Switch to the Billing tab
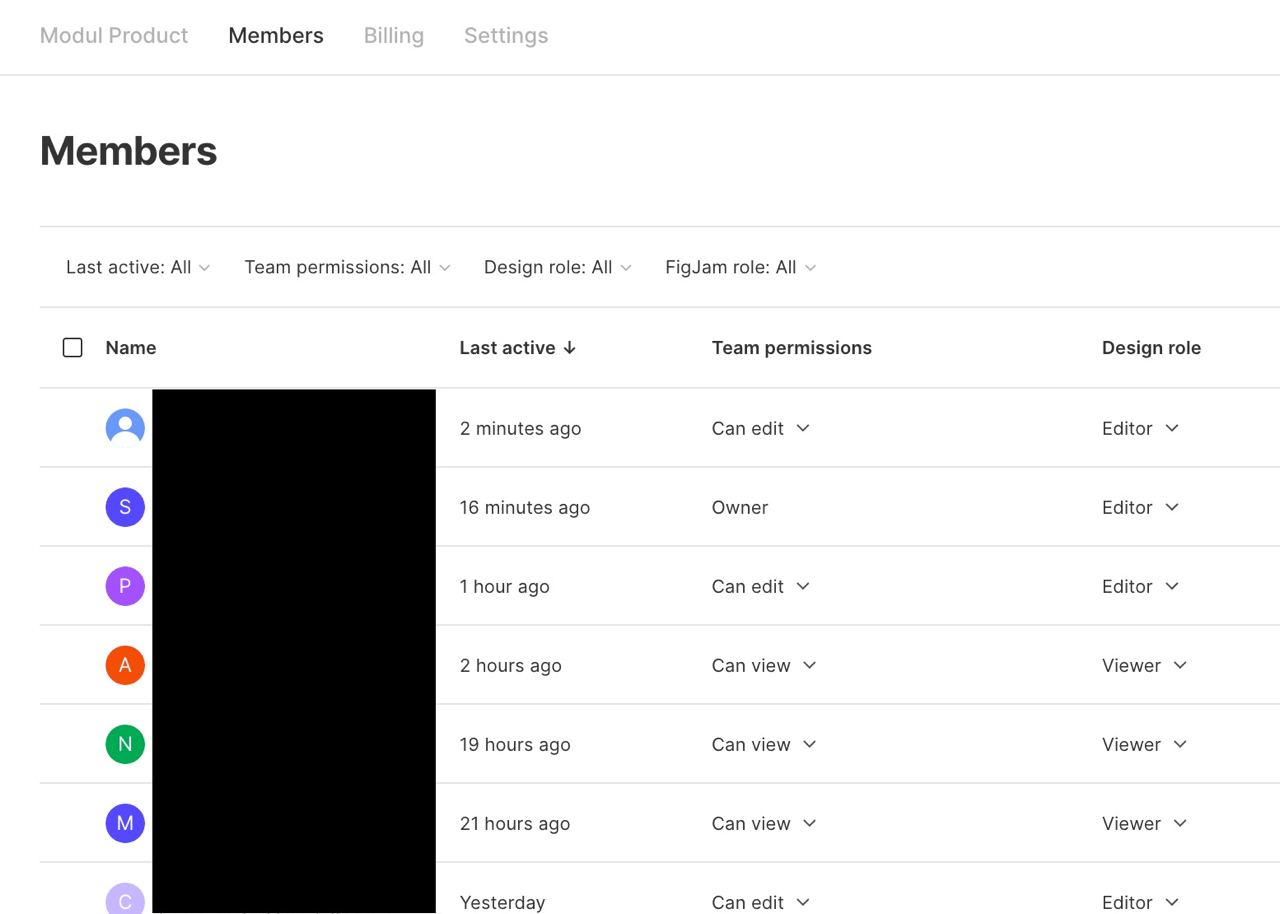 [x=394, y=36]
